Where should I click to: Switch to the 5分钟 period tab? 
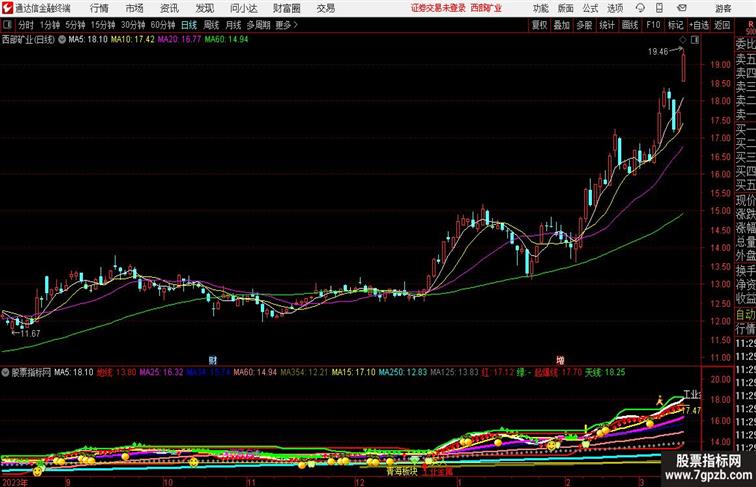[x=75, y=25]
